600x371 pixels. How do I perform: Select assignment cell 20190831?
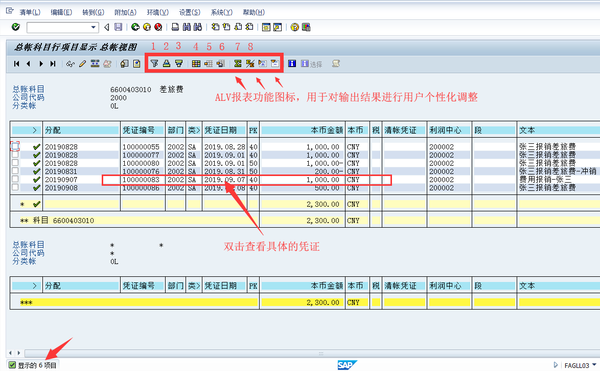pos(61,171)
